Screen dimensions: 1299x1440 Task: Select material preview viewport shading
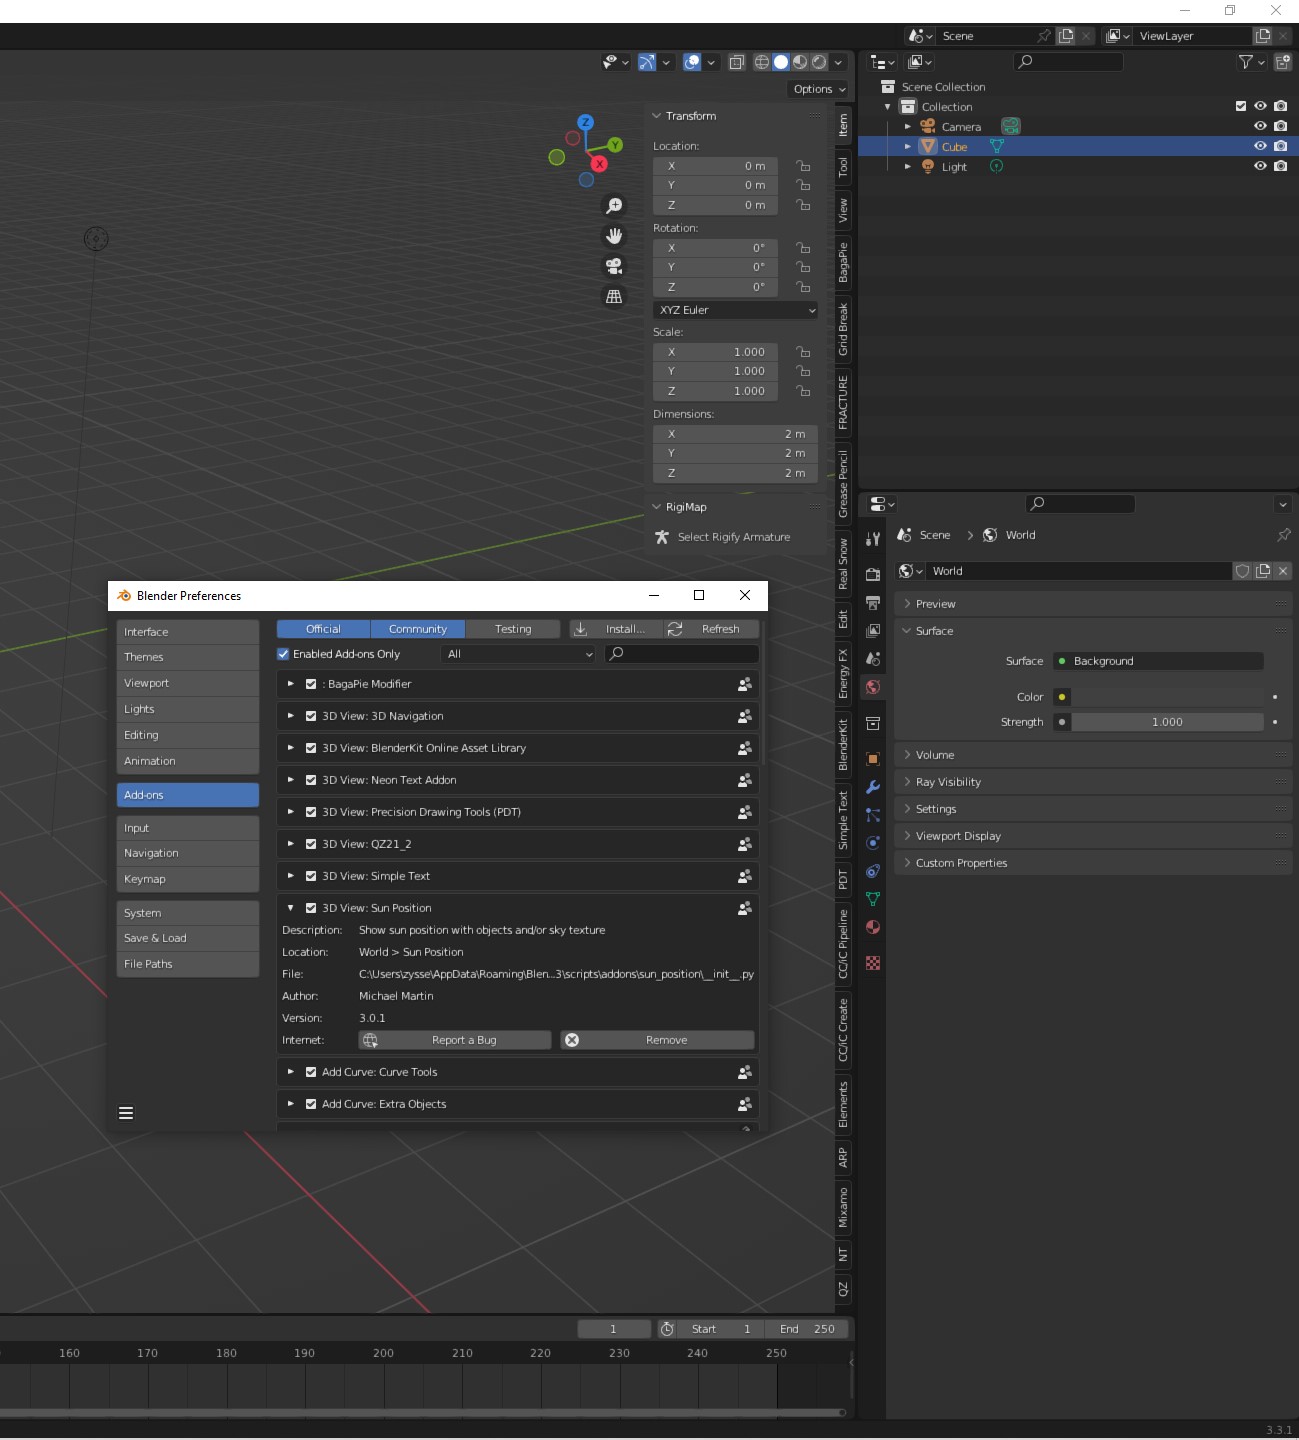800,62
